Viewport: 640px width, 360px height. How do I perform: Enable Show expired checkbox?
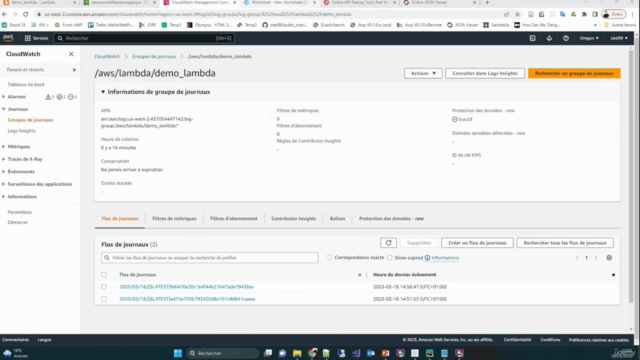[390, 258]
